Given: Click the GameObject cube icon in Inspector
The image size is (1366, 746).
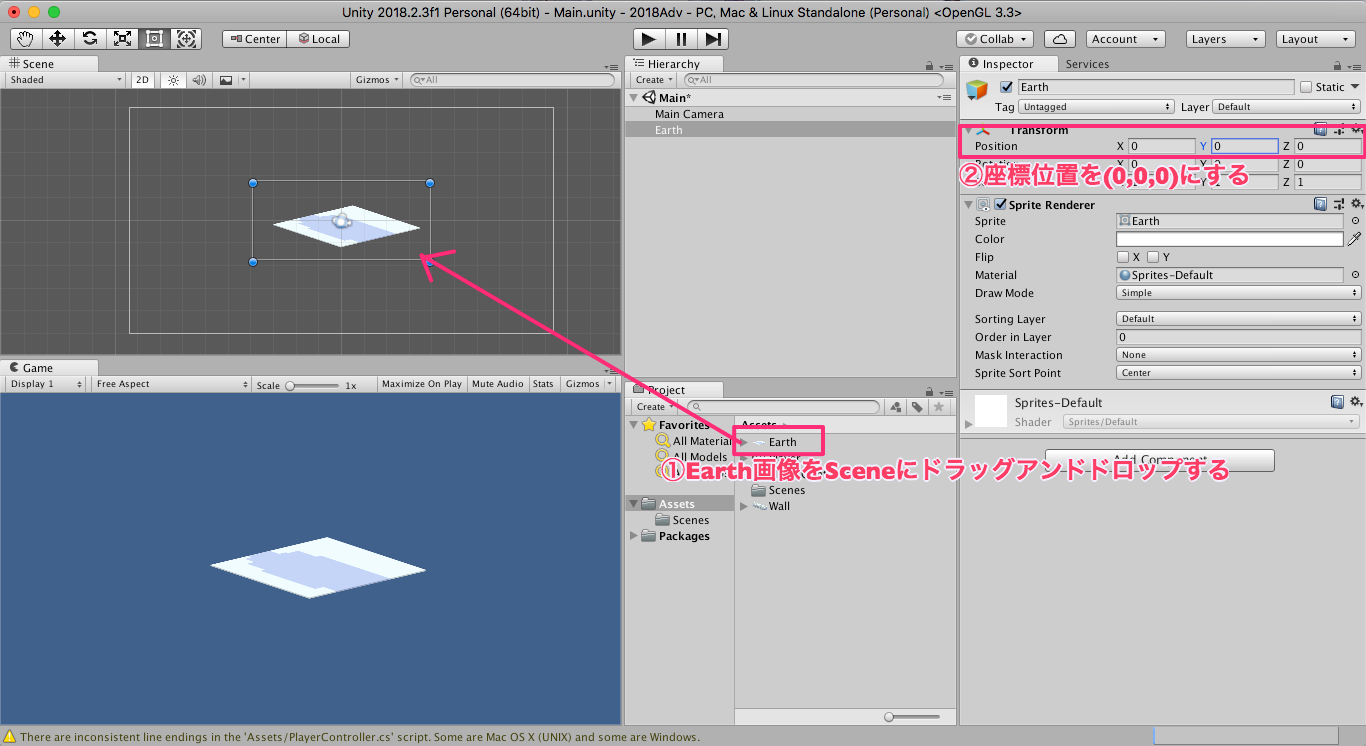Looking at the screenshot, I should [x=977, y=91].
